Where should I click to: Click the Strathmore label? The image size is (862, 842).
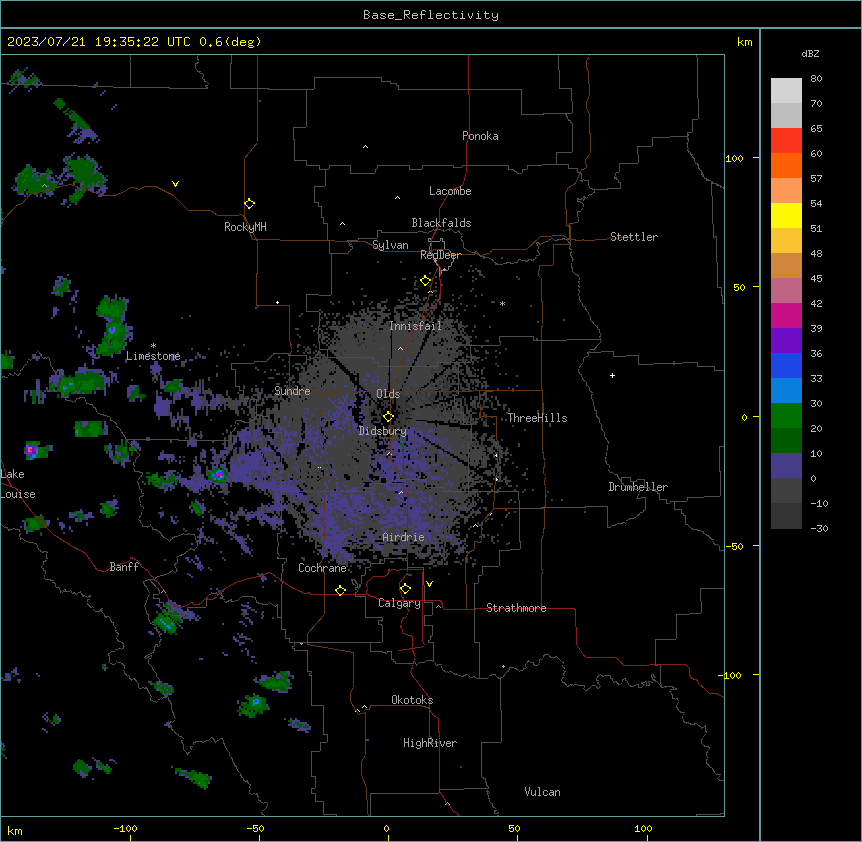[516, 608]
